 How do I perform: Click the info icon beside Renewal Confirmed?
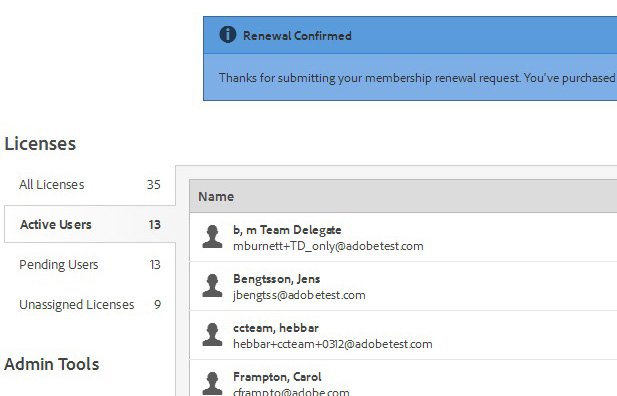(228, 35)
